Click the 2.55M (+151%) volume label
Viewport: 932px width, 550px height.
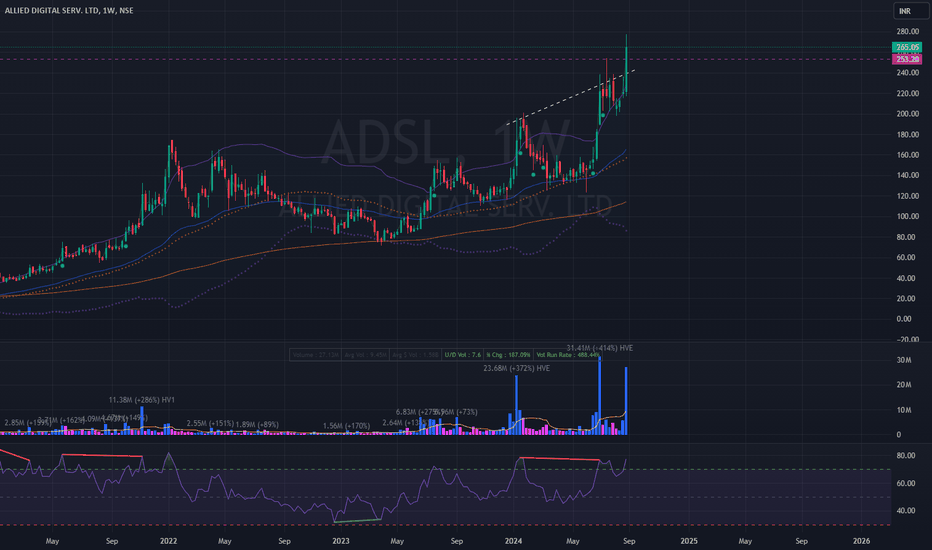pos(210,423)
